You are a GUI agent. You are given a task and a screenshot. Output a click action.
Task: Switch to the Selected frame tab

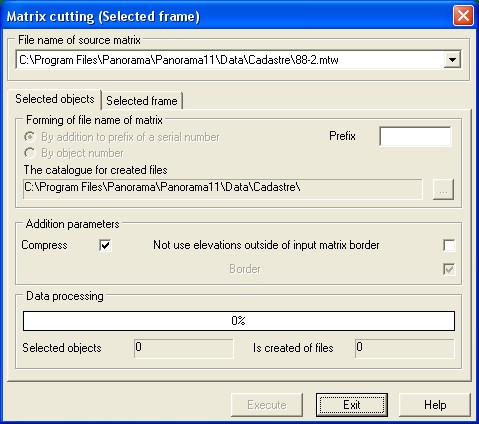pos(142,101)
